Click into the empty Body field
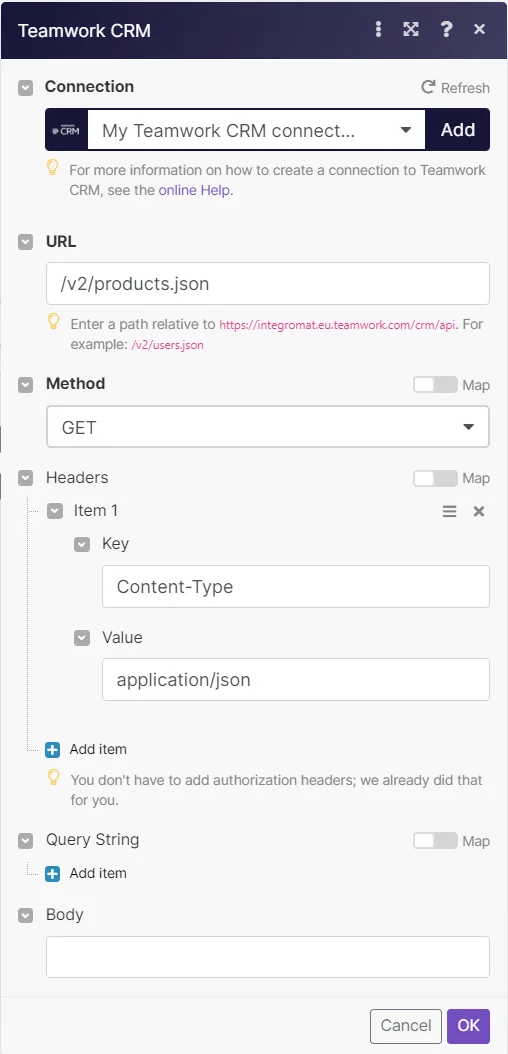This screenshot has height=1054, width=508. [267, 957]
